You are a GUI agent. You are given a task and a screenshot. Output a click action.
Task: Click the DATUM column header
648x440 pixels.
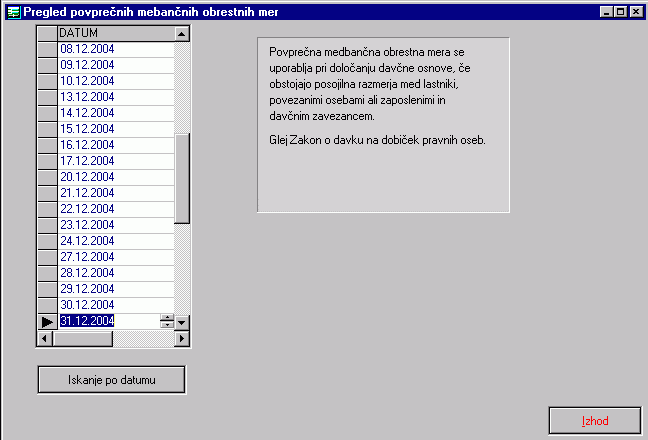(116, 33)
